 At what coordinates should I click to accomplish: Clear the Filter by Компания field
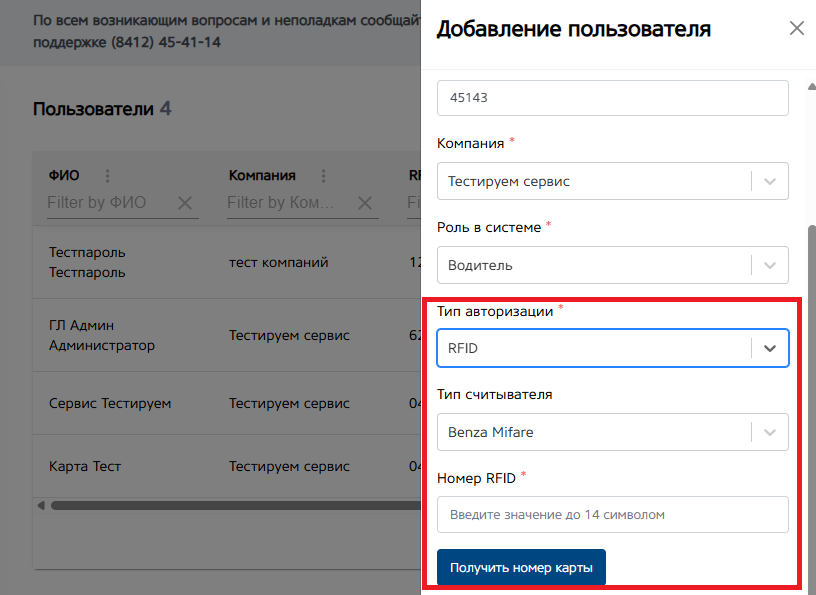point(365,203)
